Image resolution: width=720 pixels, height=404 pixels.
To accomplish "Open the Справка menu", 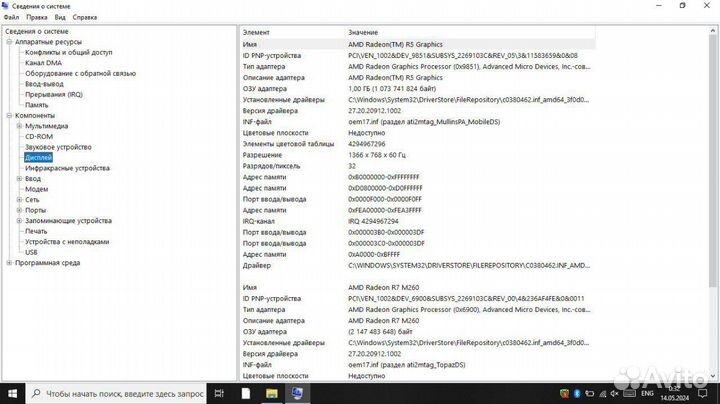I will point(85,17).
